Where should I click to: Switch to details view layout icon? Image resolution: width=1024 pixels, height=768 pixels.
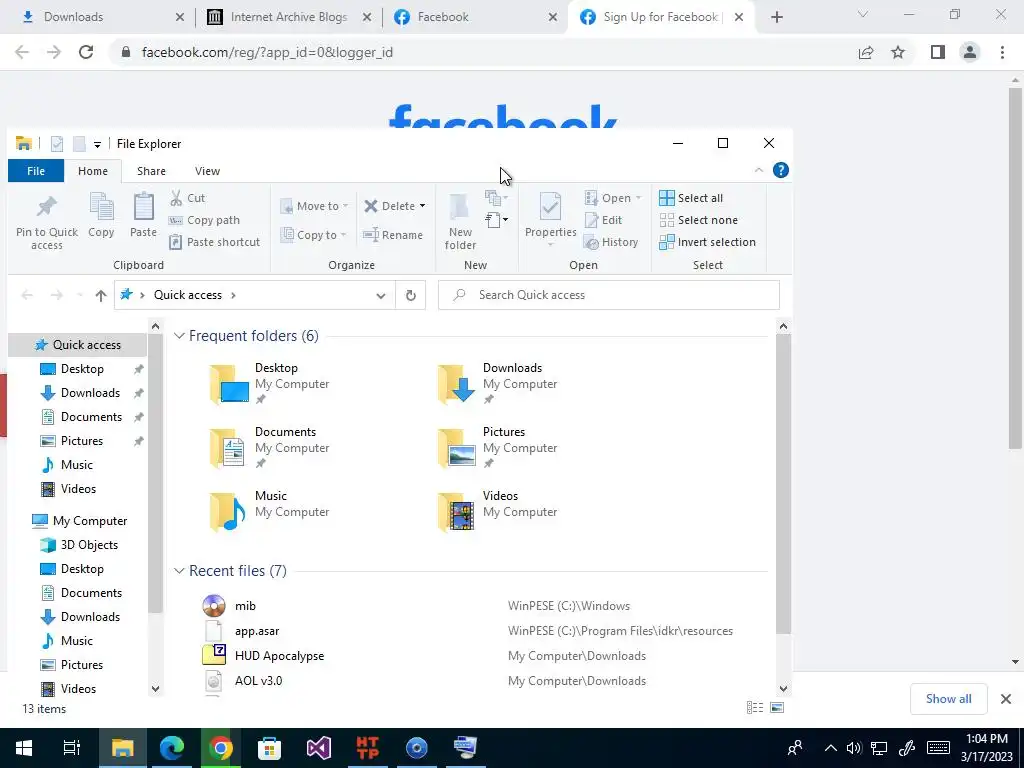point(755,708)
